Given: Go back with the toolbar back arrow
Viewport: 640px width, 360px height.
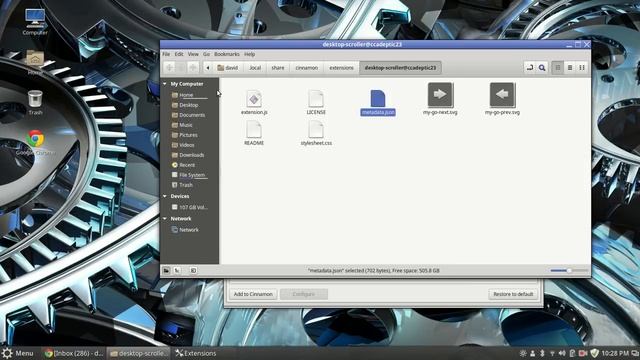Looking at the screenshot, I should coord(169,68).
